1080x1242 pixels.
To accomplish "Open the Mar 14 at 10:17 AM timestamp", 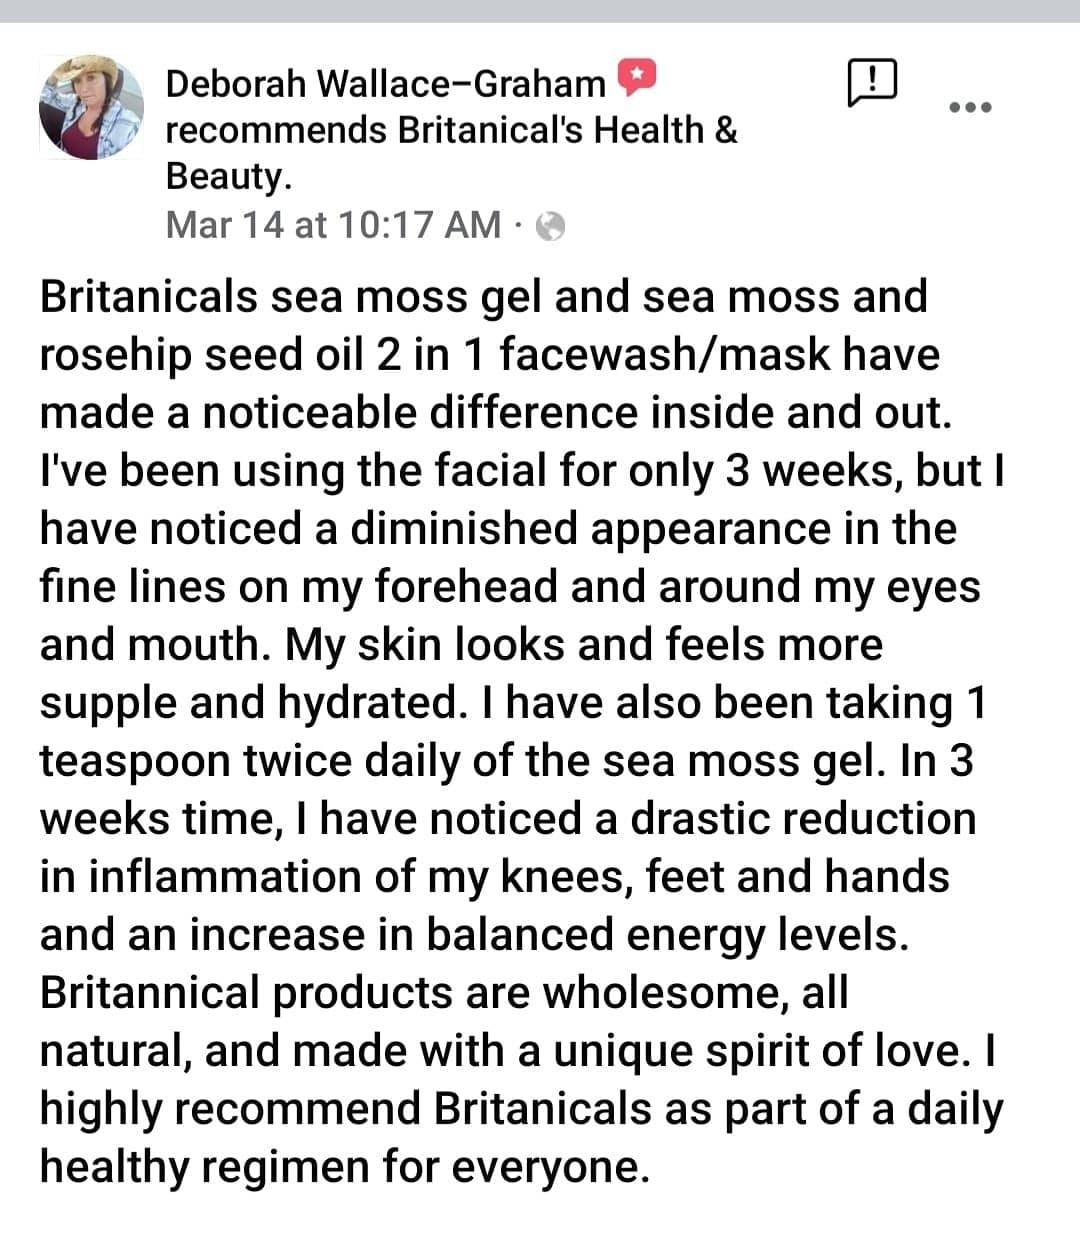I will [x=333, y=224].
